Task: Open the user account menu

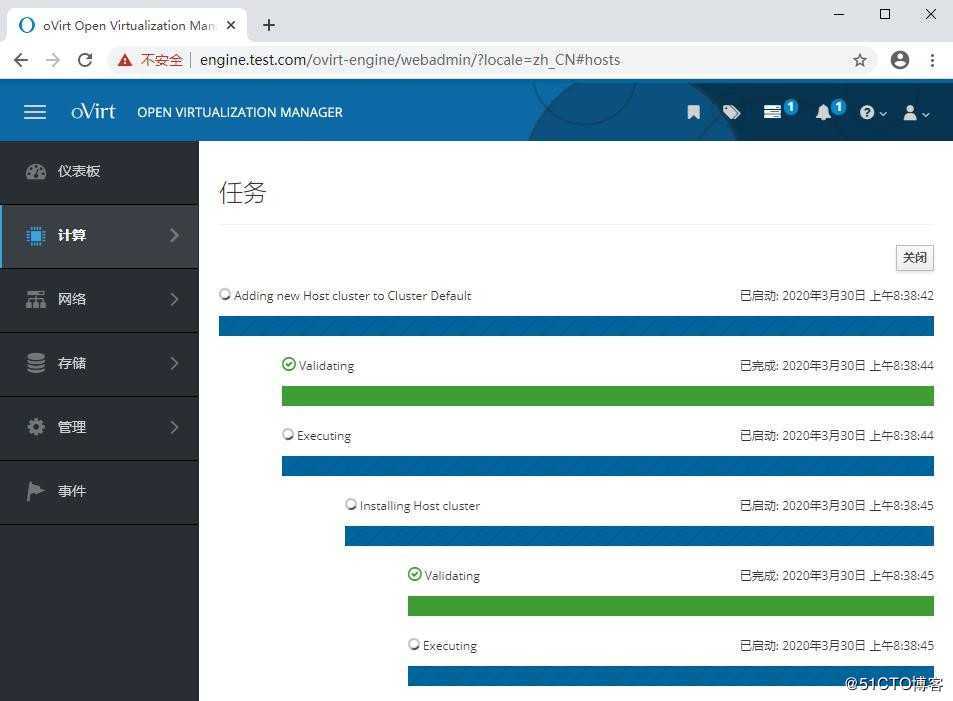Action: pos(916,112)
